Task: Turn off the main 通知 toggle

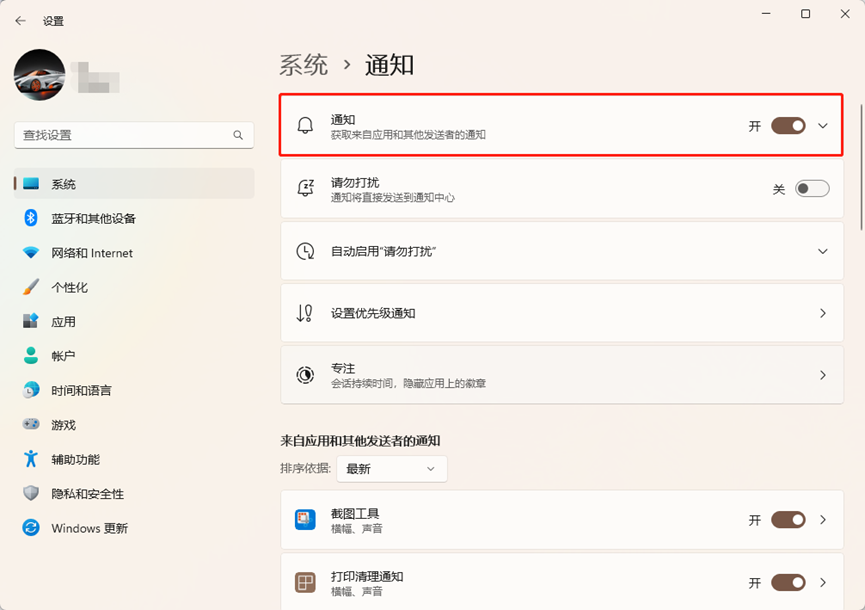Action: click(788, 126)
